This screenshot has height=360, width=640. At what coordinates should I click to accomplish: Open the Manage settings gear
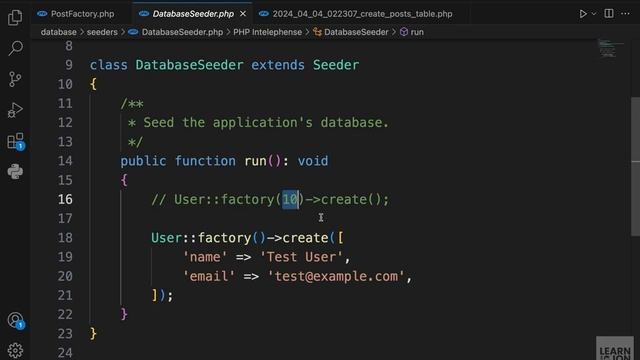pyautogui.click(x=15, y=350)
